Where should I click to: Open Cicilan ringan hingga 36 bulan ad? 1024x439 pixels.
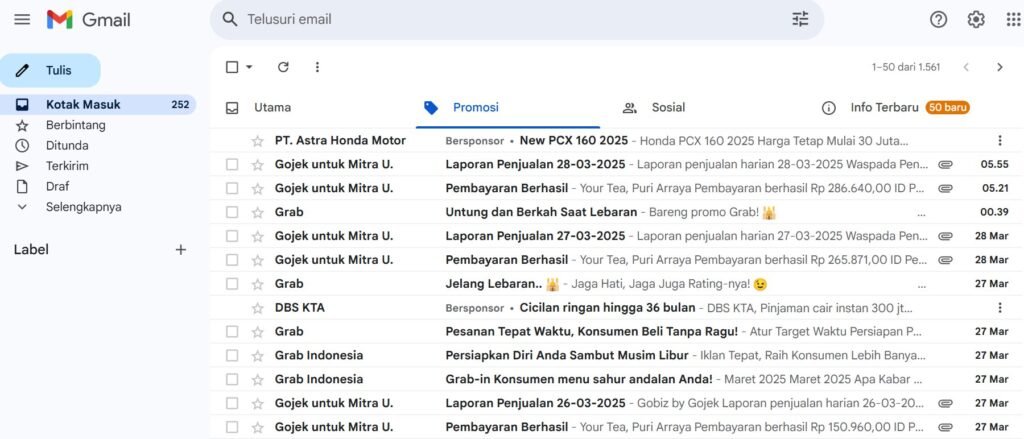pos(617,308)
